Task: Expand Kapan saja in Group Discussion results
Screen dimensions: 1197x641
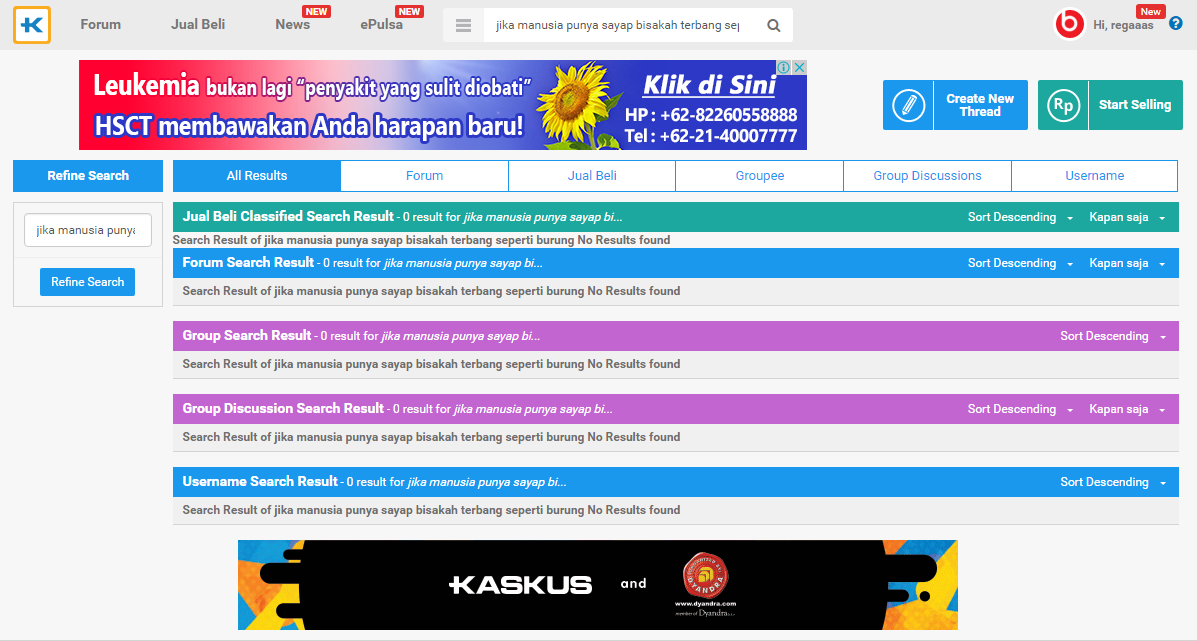Action: tap(1127, 410)
